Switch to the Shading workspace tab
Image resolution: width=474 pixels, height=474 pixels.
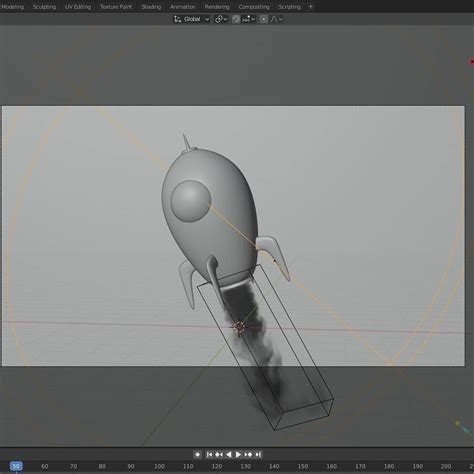pyautogui.click(x=151, y=7)
